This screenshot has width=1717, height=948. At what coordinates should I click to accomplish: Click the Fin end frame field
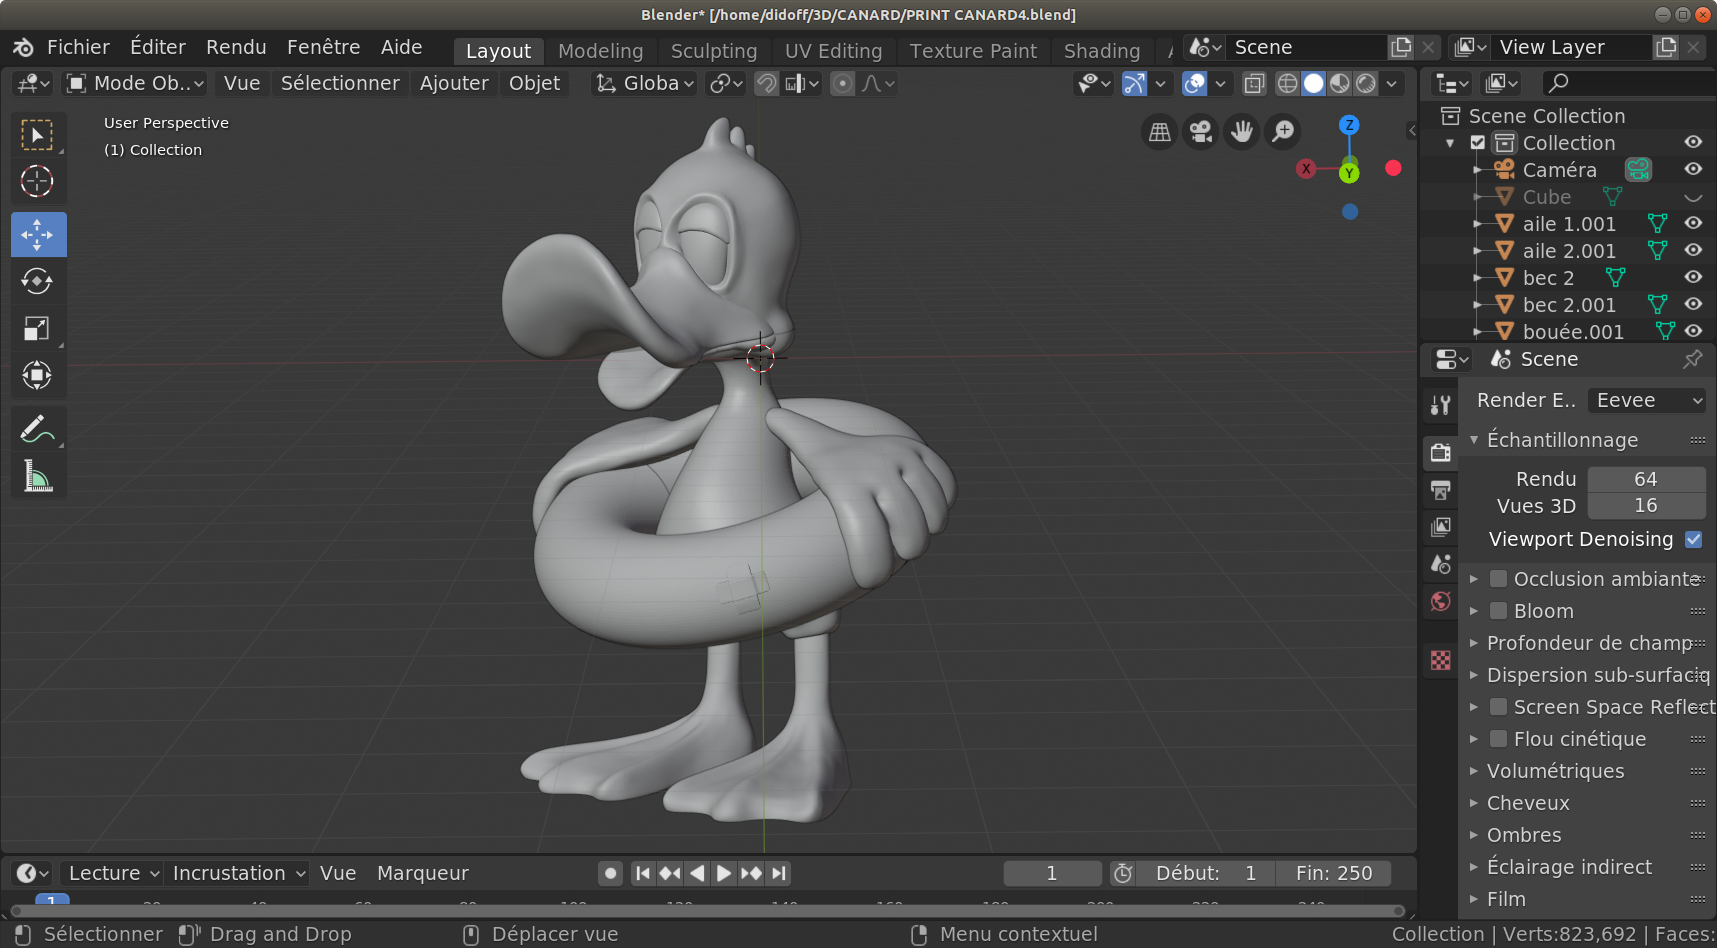(1333, 873)
